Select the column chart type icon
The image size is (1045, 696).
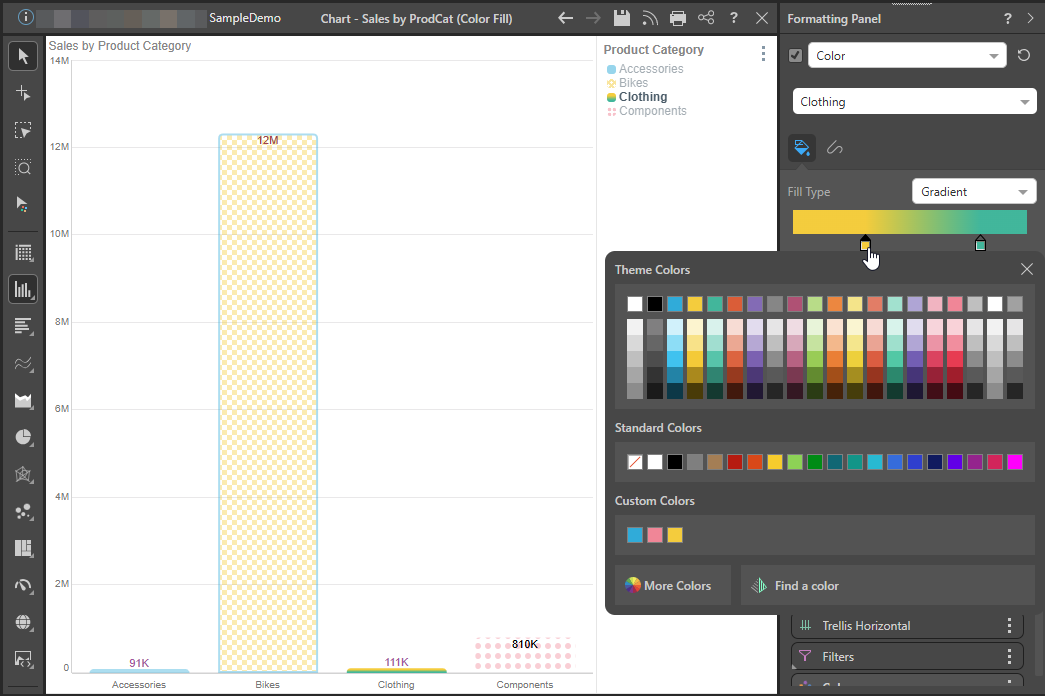[23, 290]
